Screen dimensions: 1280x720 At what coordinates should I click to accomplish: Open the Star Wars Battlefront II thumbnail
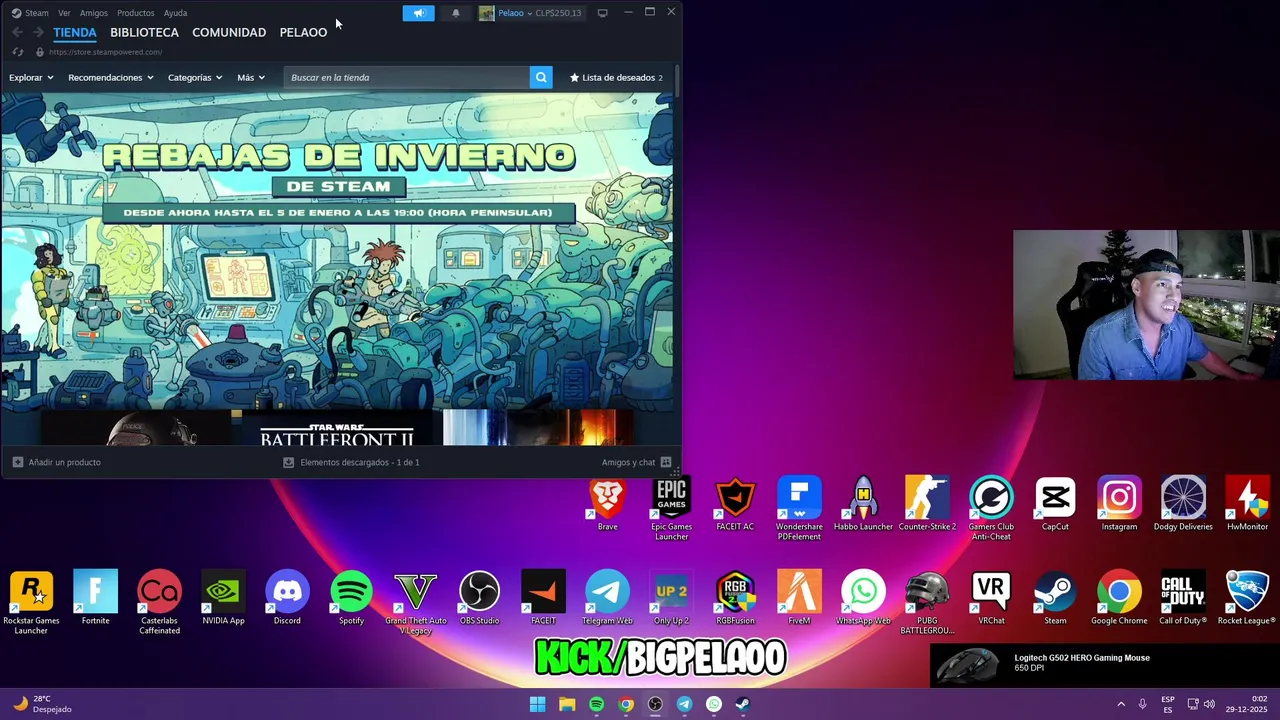[x=337, y=428]
